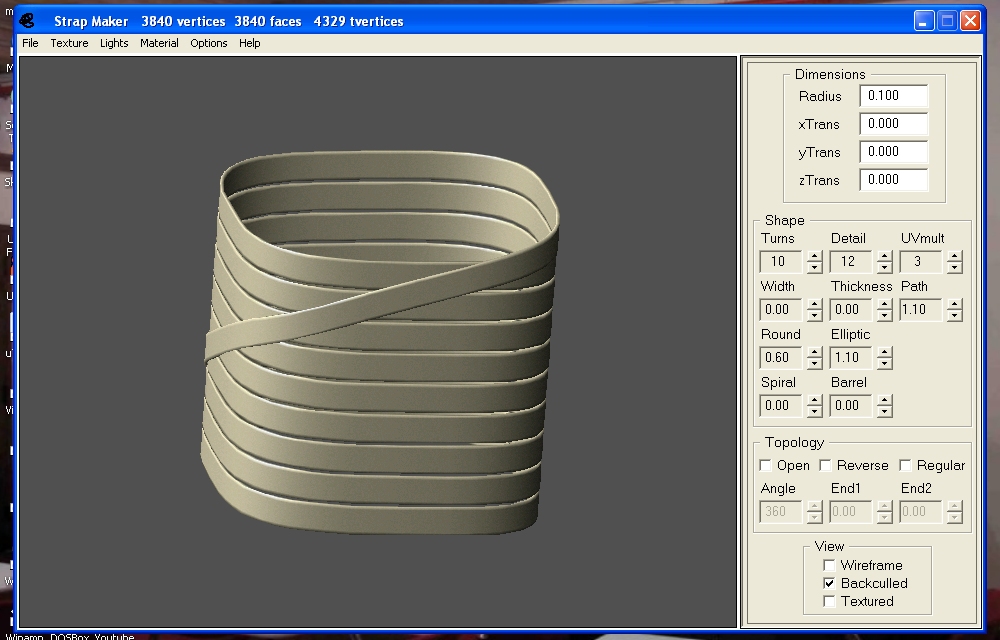Open the Texture menu
The width and height of the screenshot is (1000, 640).
tap(69, 43)
